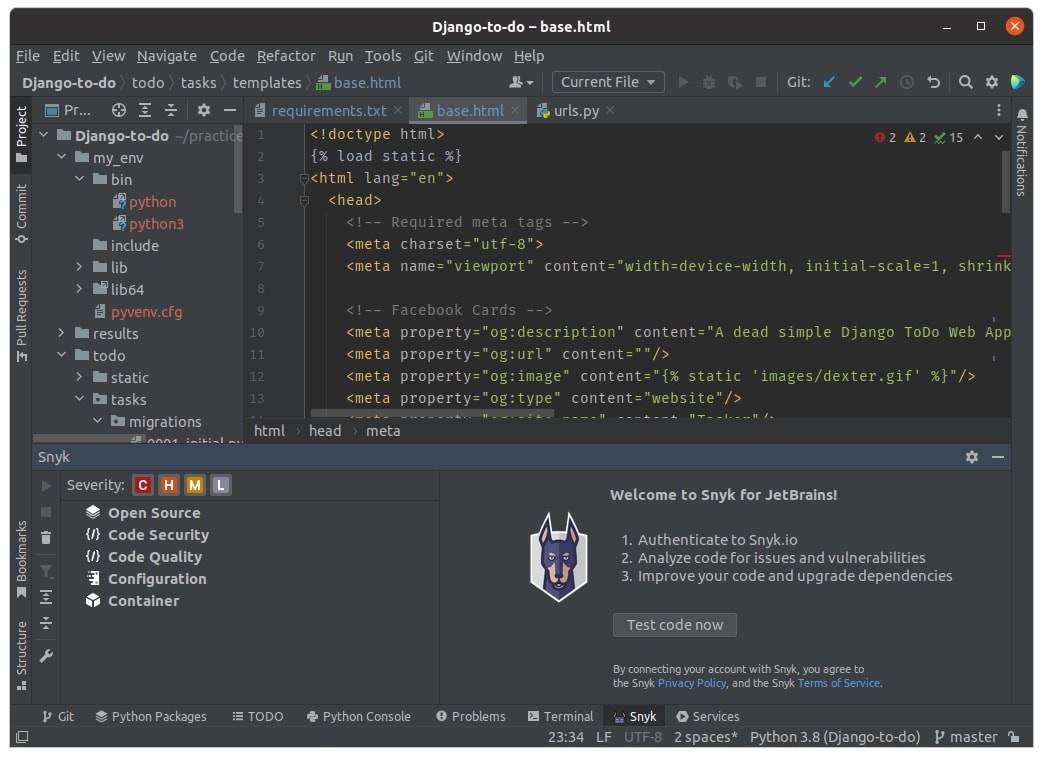Click the Run with coverage icon
Image resolution: width=1043 pixels, height=757 pixels.
tap(735, 82)
